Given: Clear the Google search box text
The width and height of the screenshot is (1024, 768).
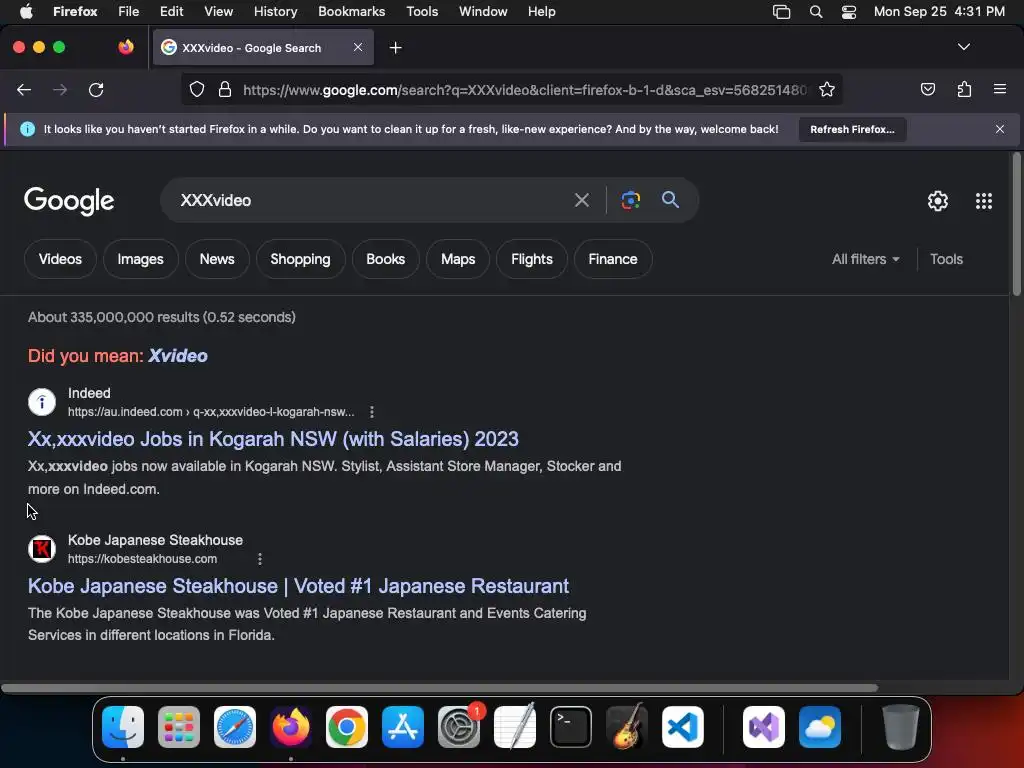Looking at the screenshot, I should (x=581, y=200).
